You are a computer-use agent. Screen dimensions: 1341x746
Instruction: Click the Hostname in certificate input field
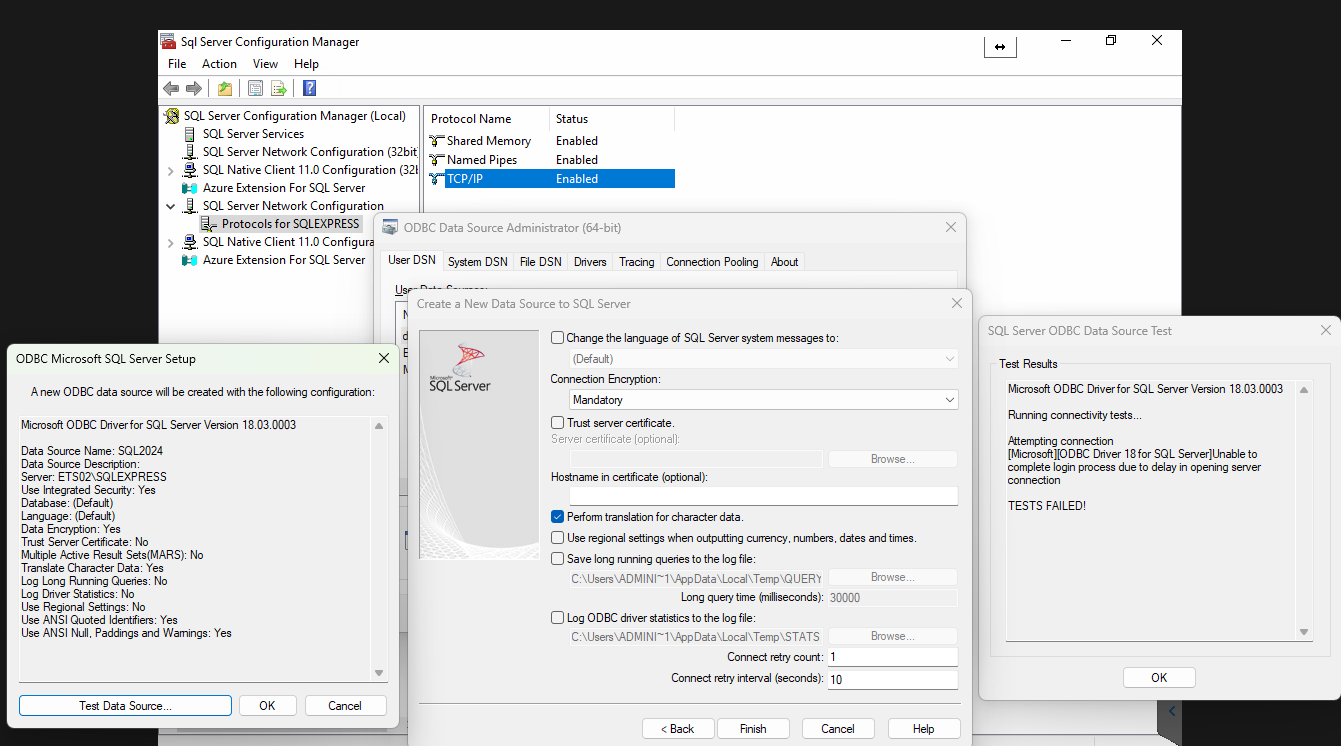tap(764, 496)
